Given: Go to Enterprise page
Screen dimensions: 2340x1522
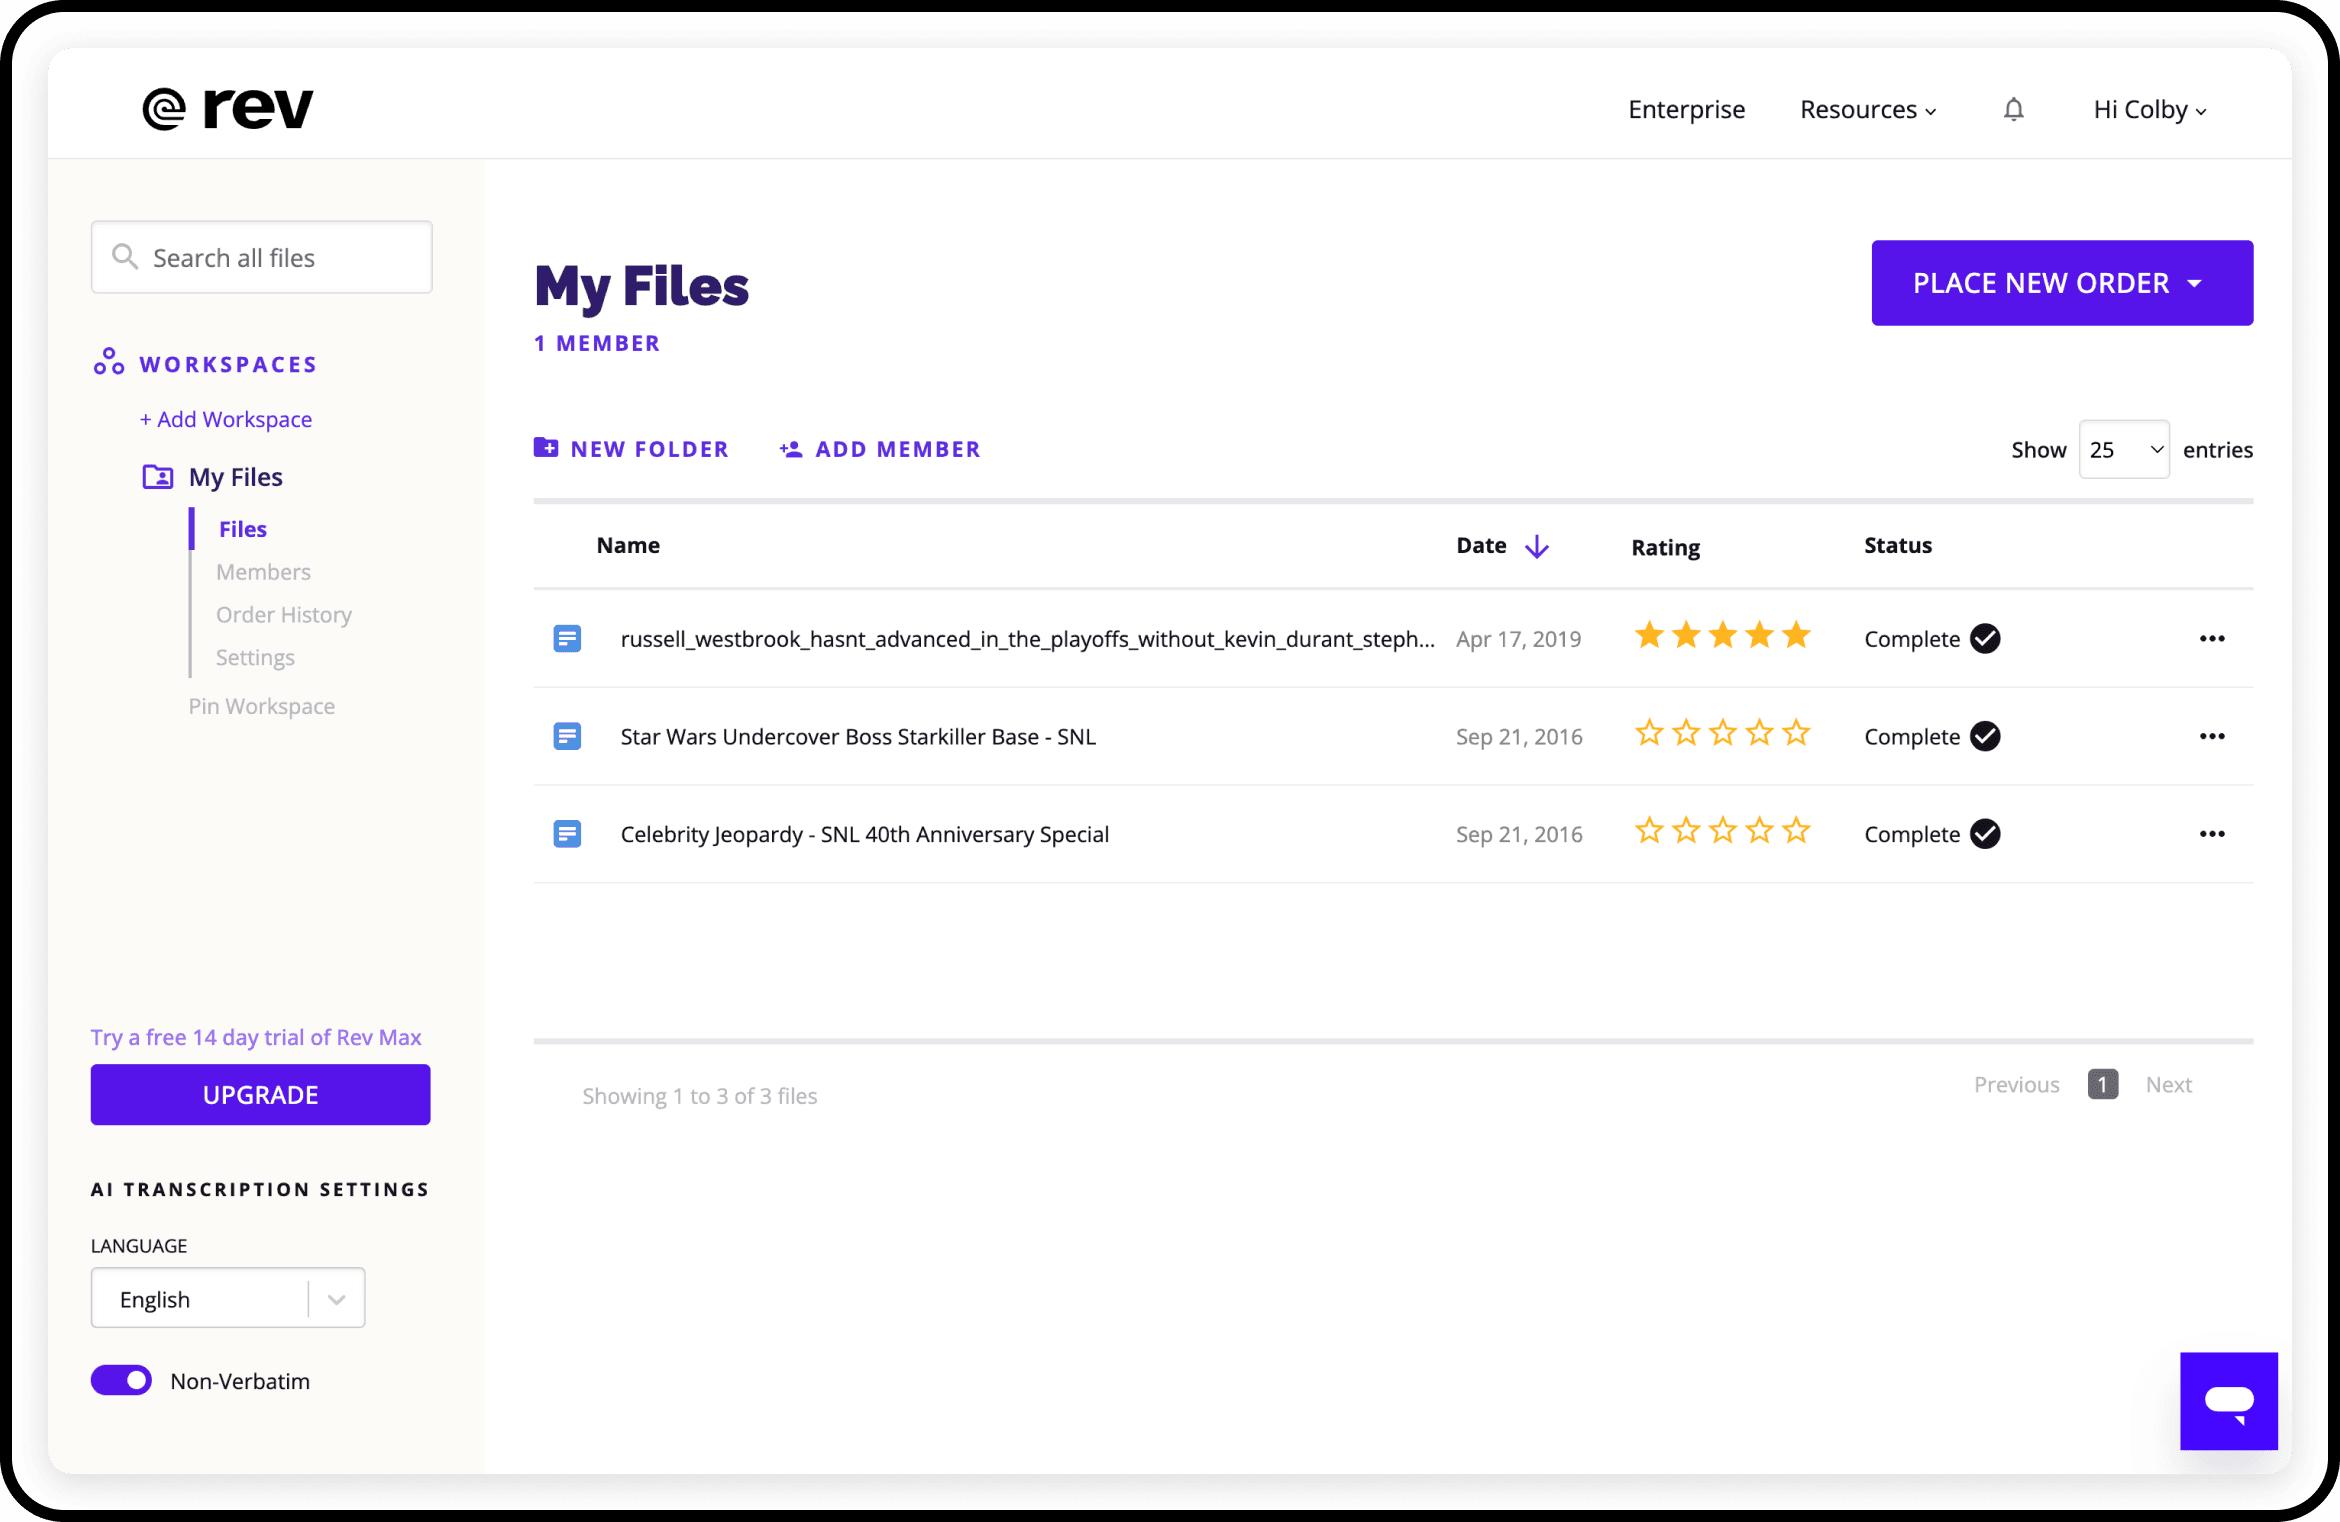Looking at the screenshot, I should tap(1686, 109).
